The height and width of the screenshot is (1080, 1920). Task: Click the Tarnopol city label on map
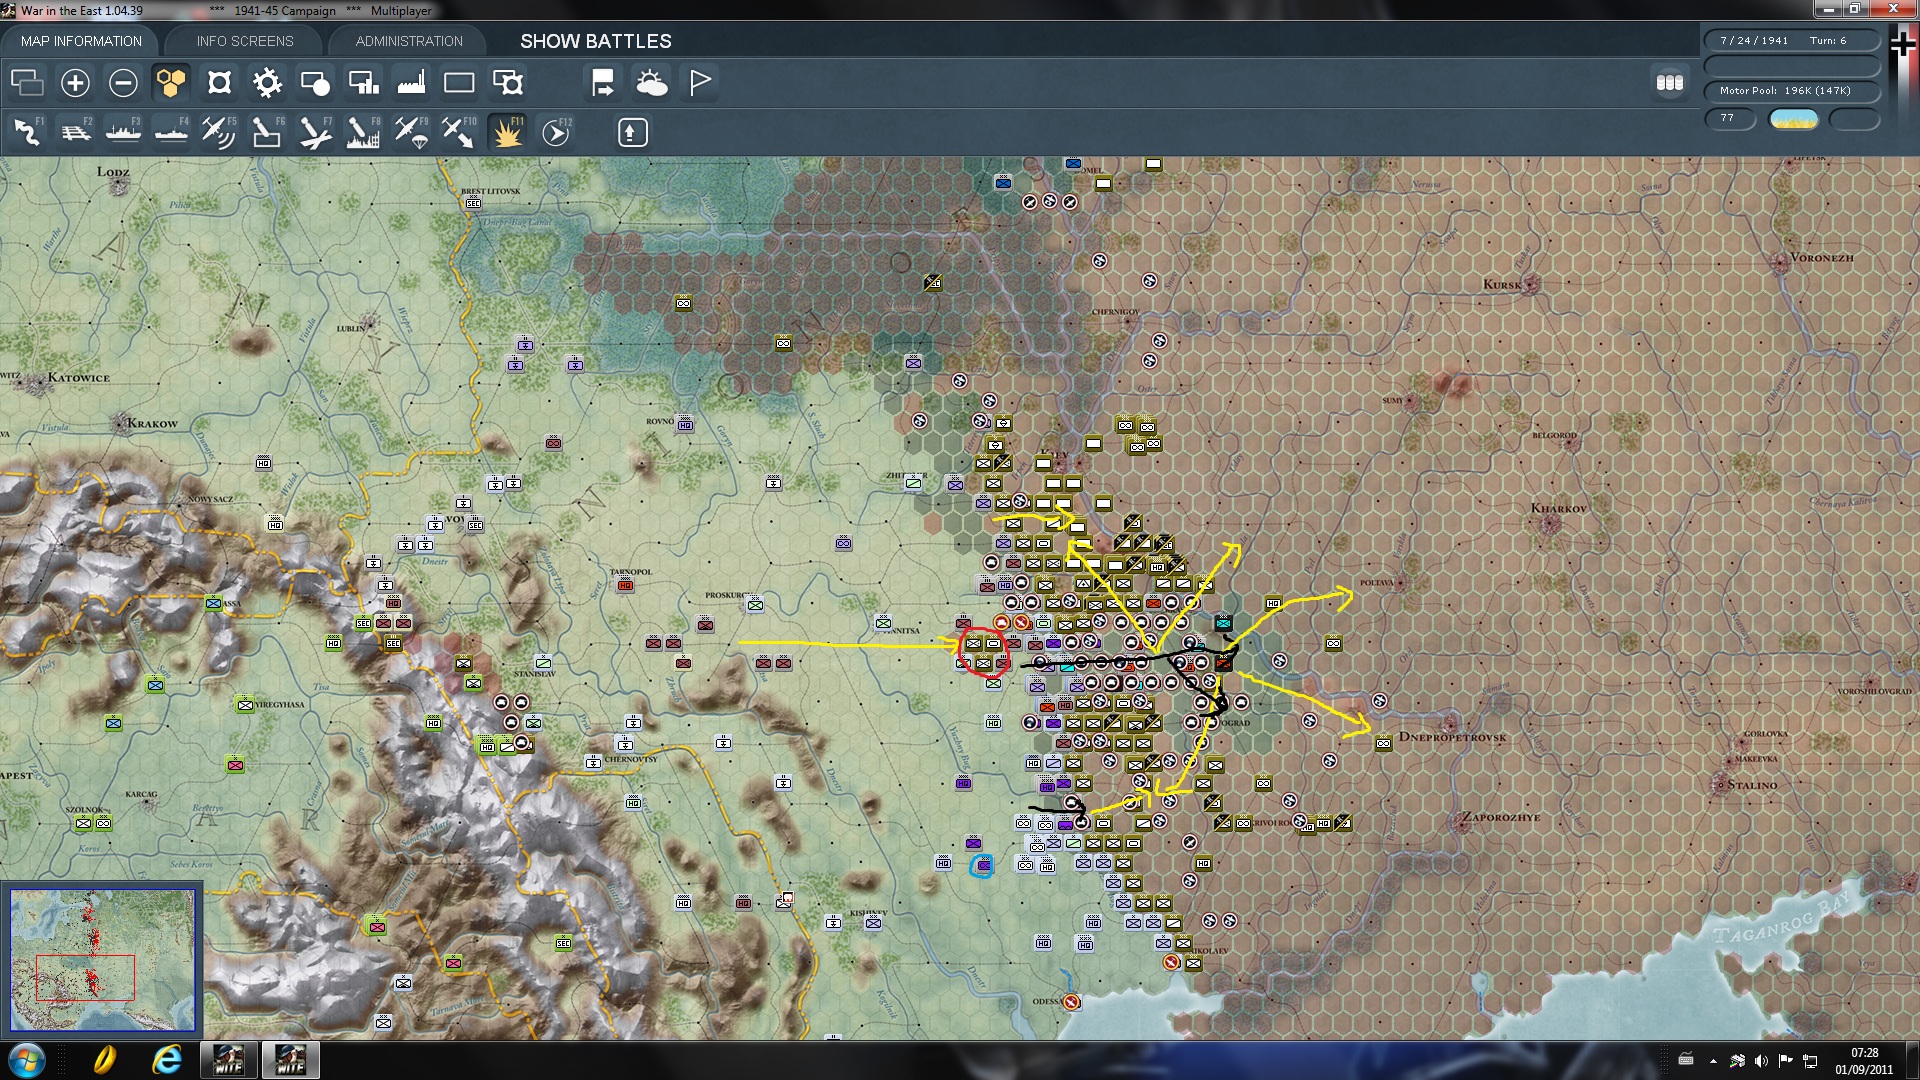click(631, 572)
